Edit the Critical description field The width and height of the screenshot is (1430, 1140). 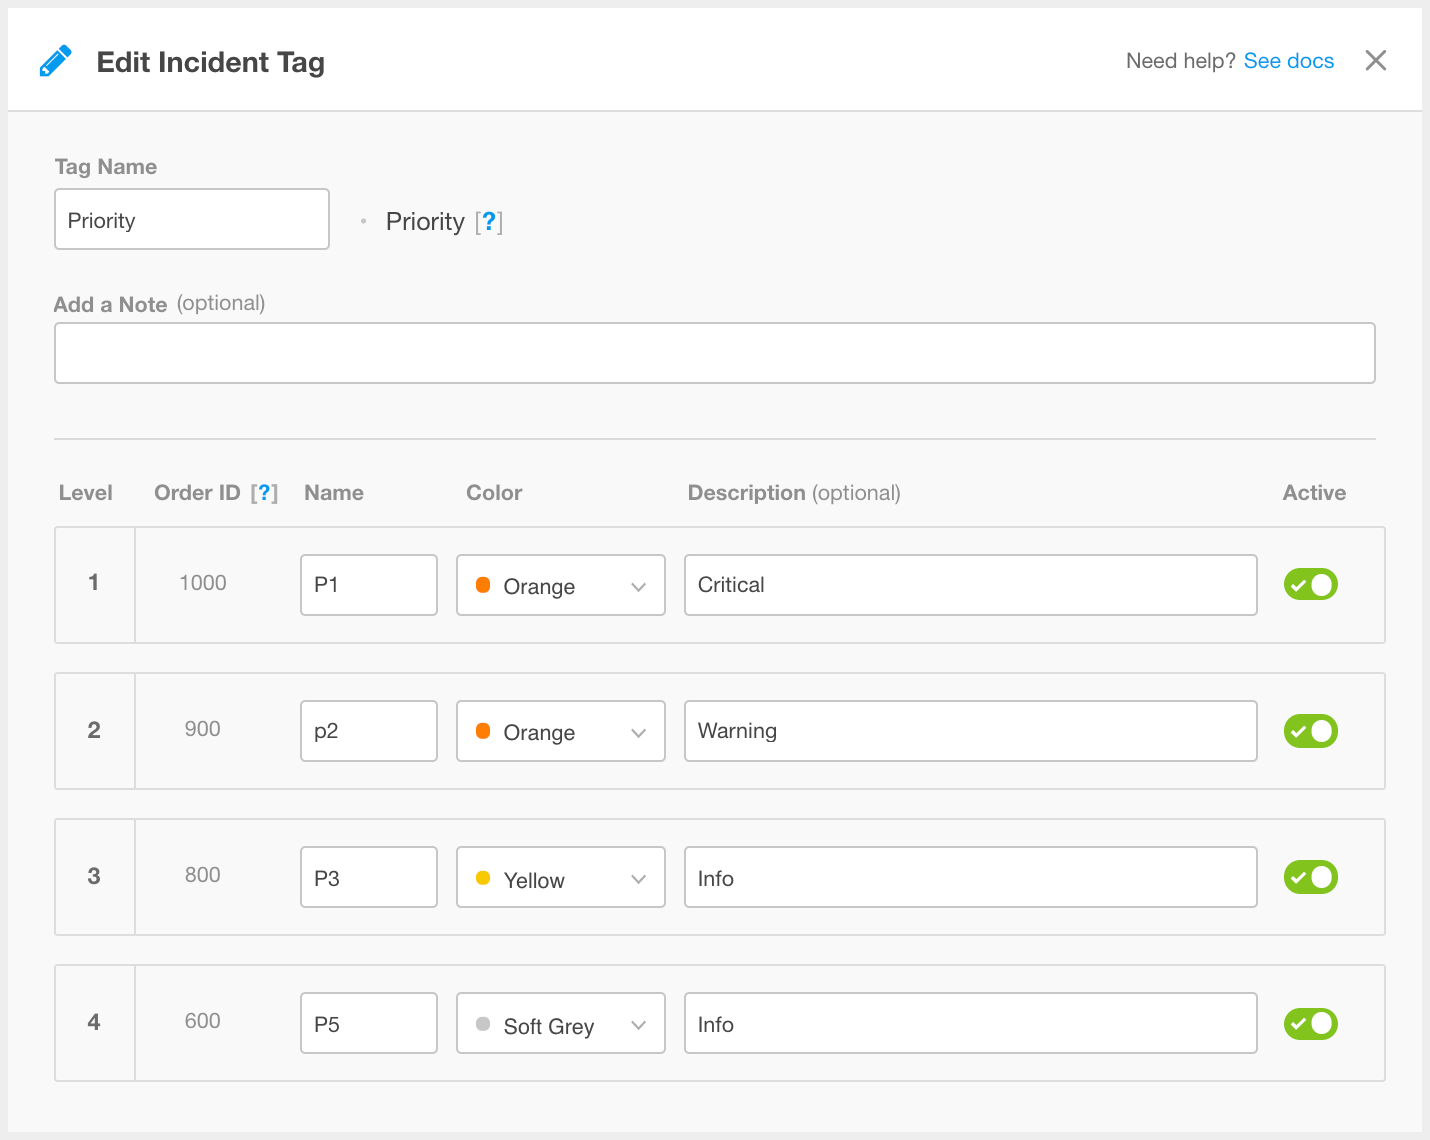pyautogui.click(x=970, y=585)
